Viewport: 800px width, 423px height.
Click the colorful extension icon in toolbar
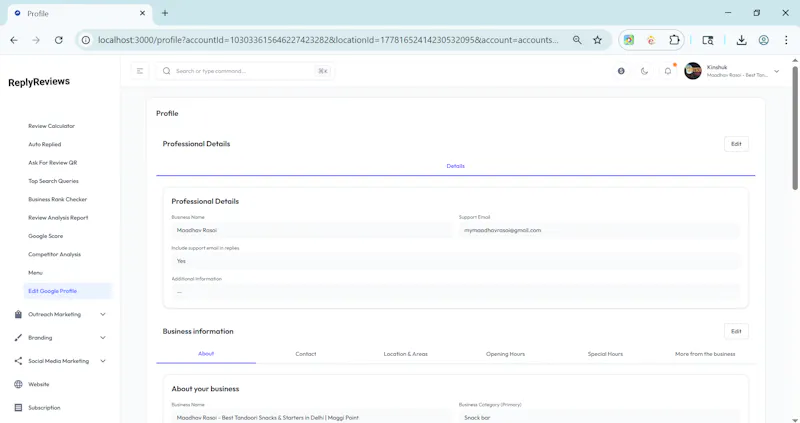[x=629, y=40]
